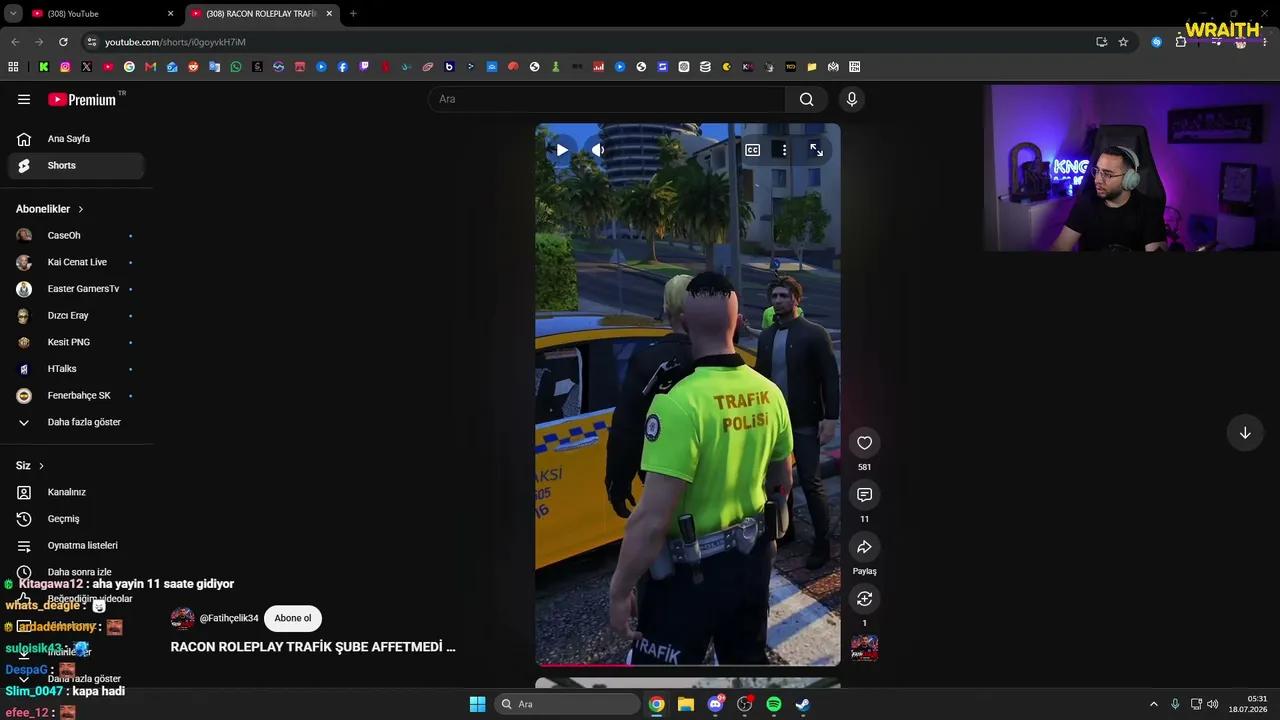Click the remix button on the Short
The image size is (1280, 720).
[x=864, y=599]
